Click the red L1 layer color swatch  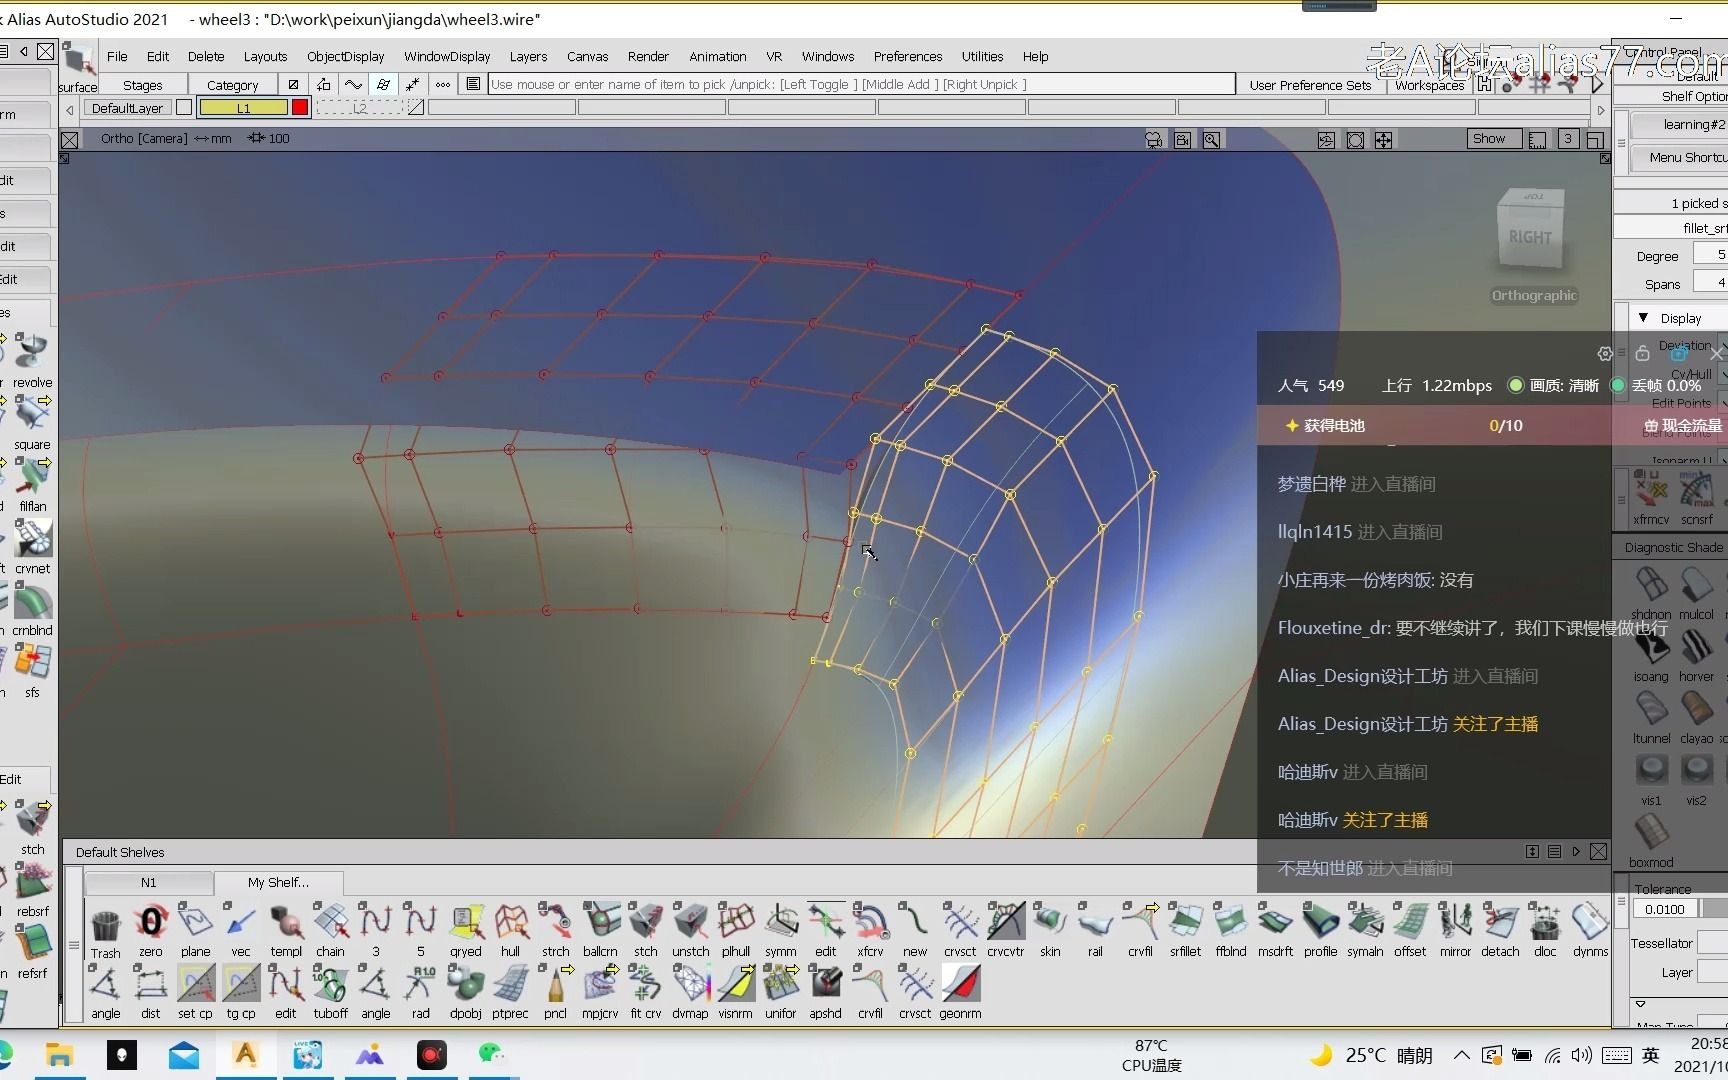(x=300, y=108)
